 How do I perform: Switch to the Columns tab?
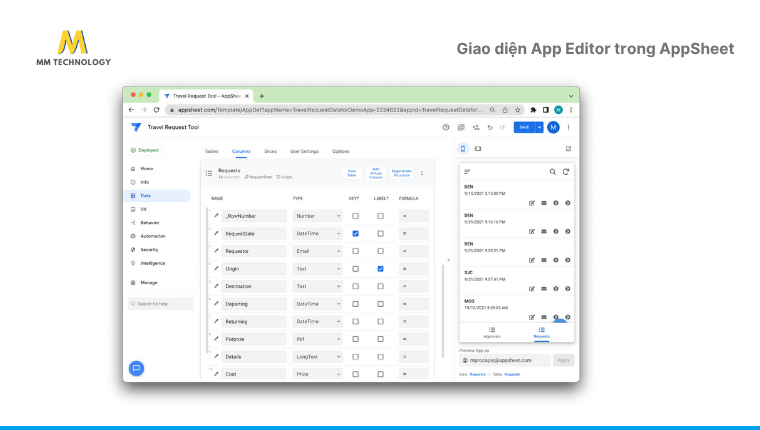241,151
